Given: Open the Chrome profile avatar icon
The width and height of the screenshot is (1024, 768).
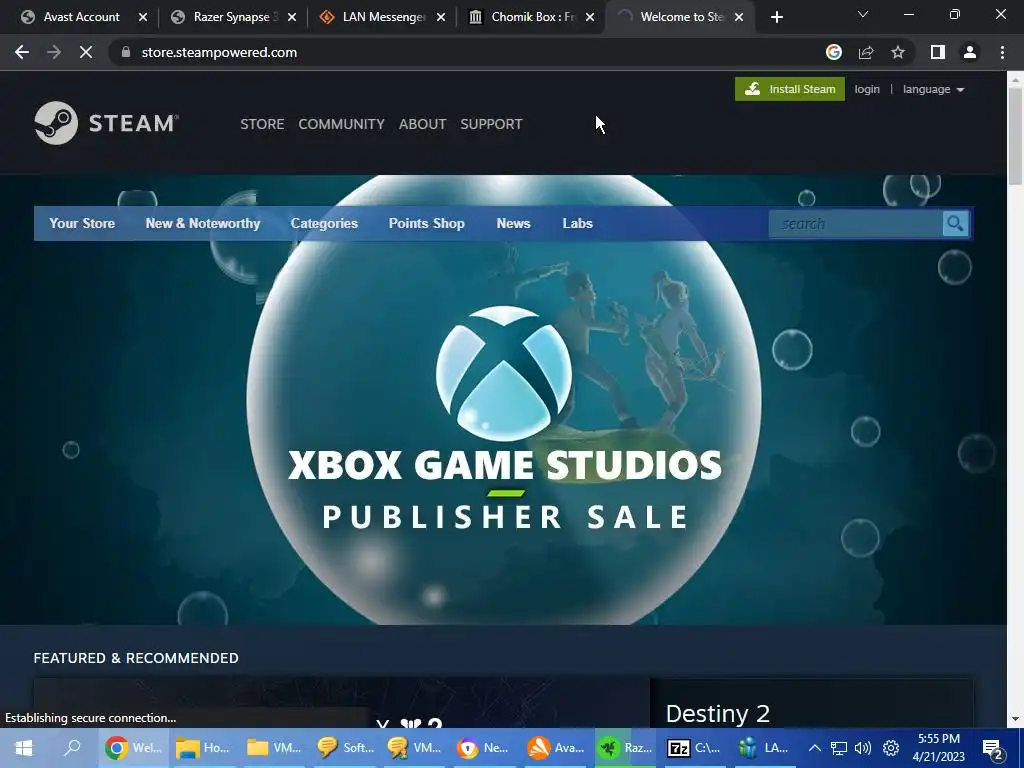Looking at the screenshot, I should pyautogui.click(x=970, y=52).
